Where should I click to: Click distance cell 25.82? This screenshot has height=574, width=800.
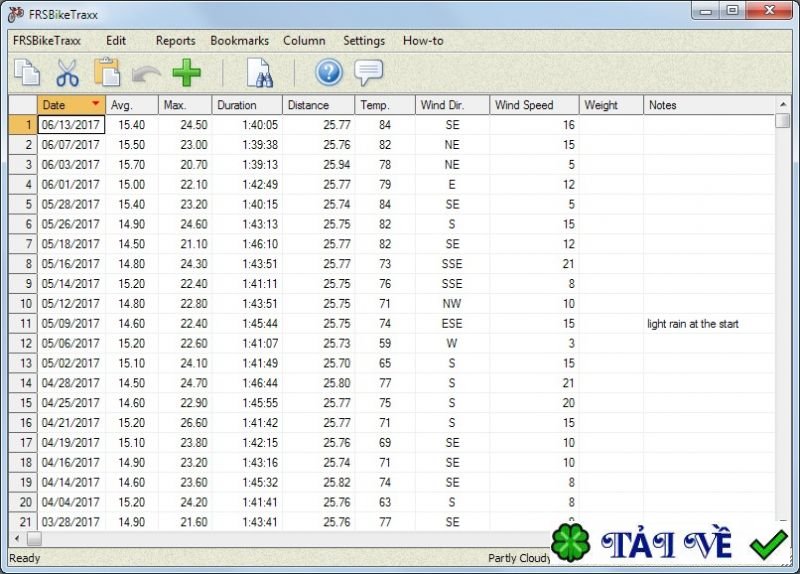318,482
